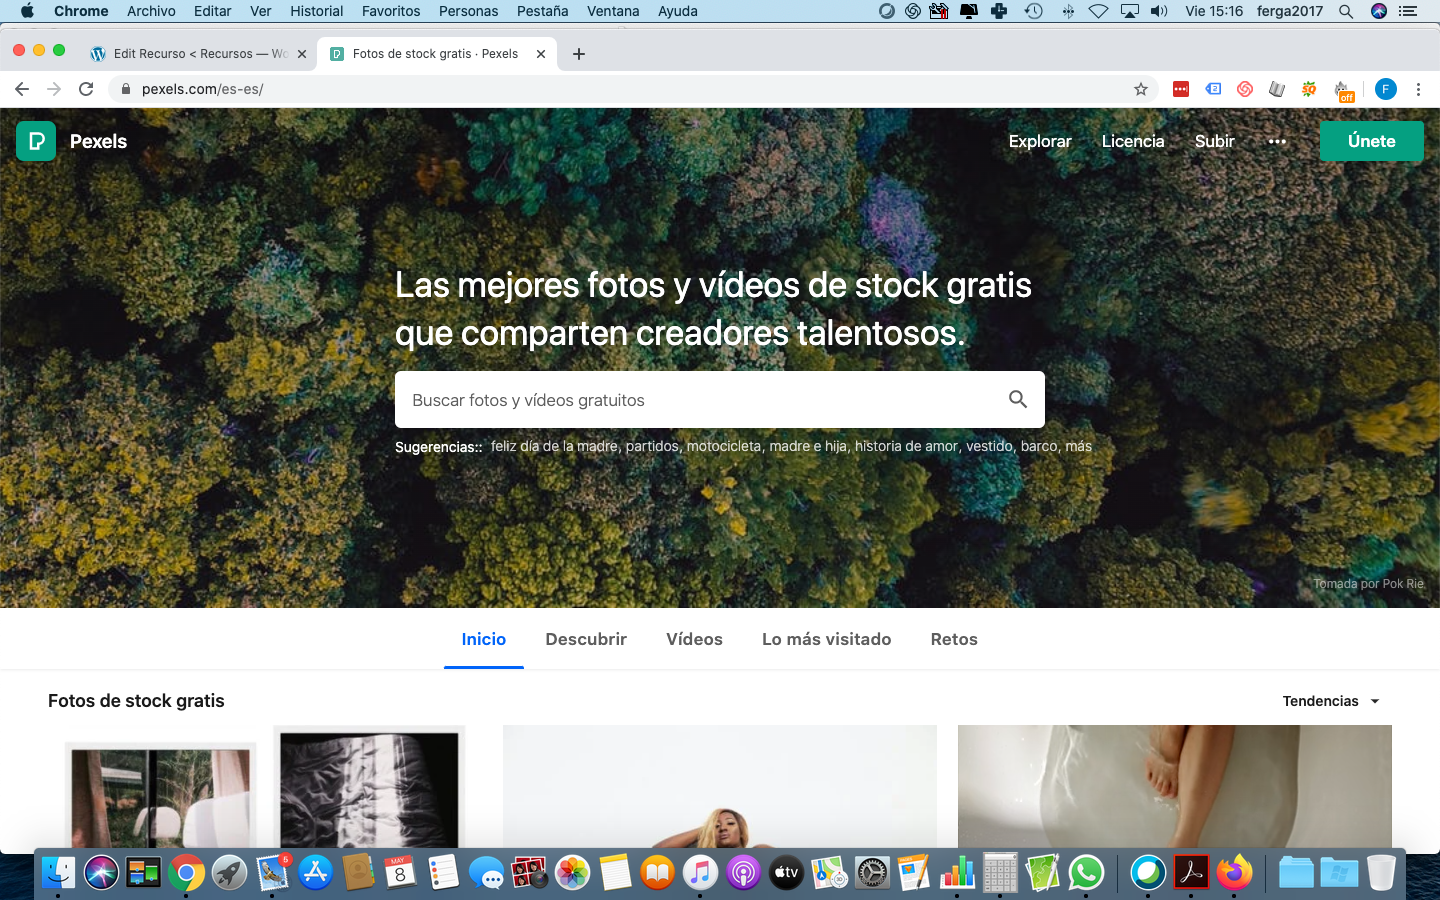Click the motocicleta search suggestion
The image size is (1440, 900).
pos(723,446)
